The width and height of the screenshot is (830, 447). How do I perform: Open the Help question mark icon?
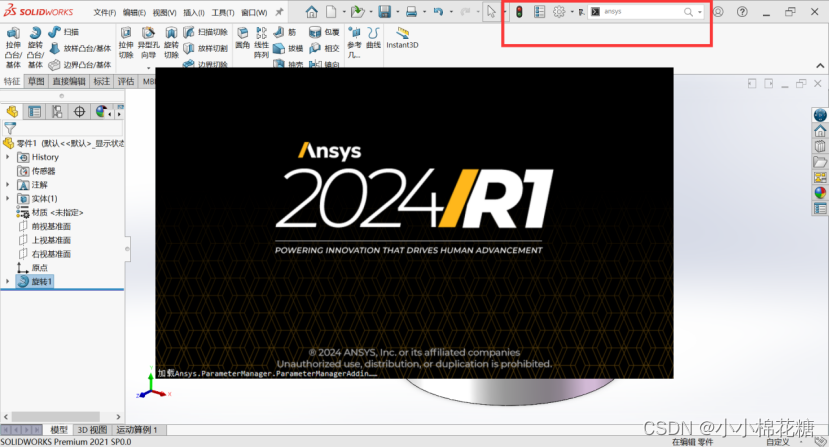(x=742, y=12)
